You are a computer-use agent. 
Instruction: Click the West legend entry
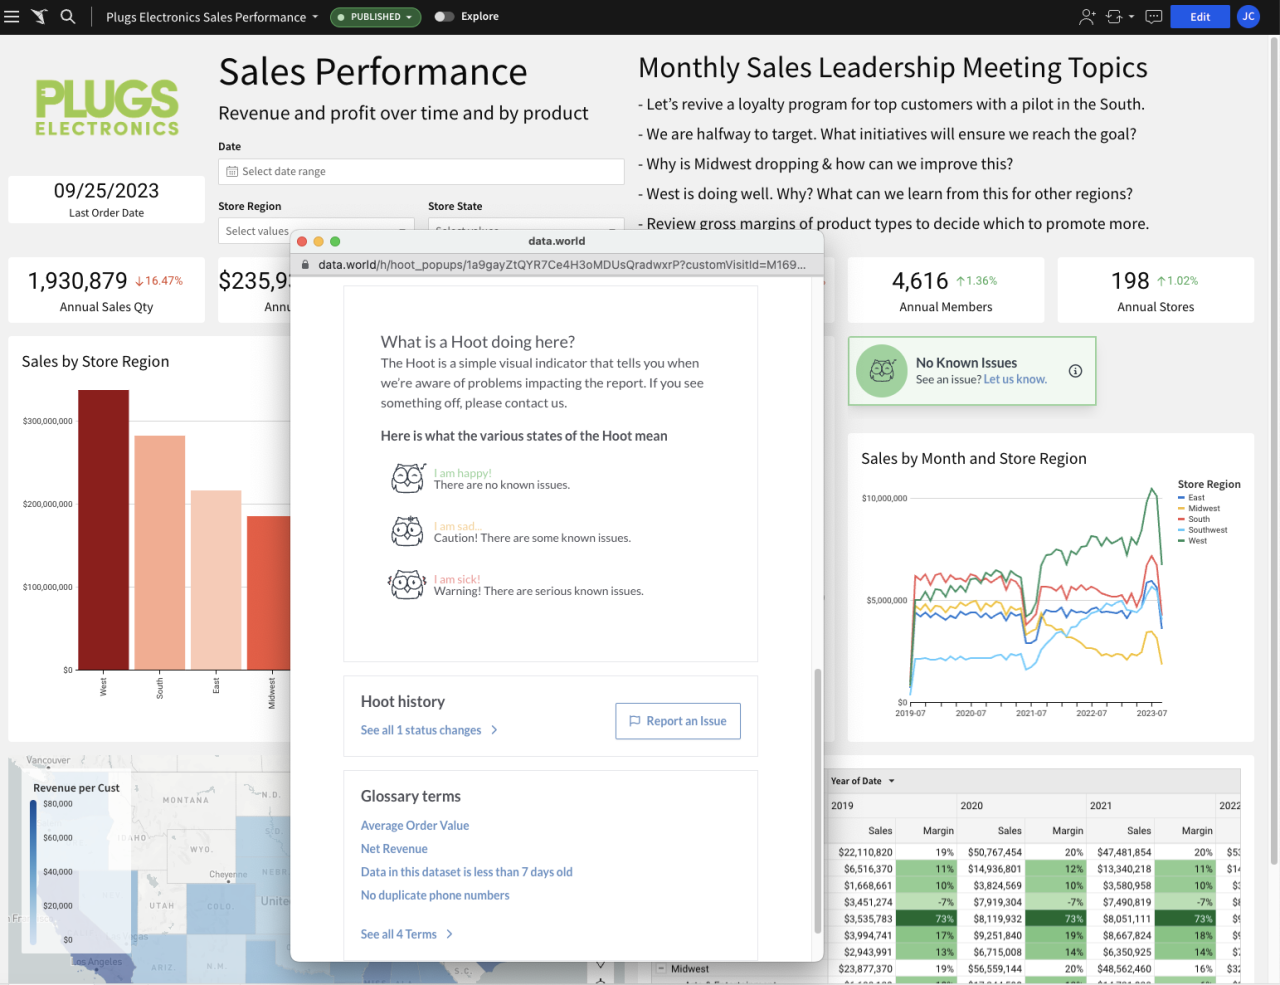(1193, 541)
